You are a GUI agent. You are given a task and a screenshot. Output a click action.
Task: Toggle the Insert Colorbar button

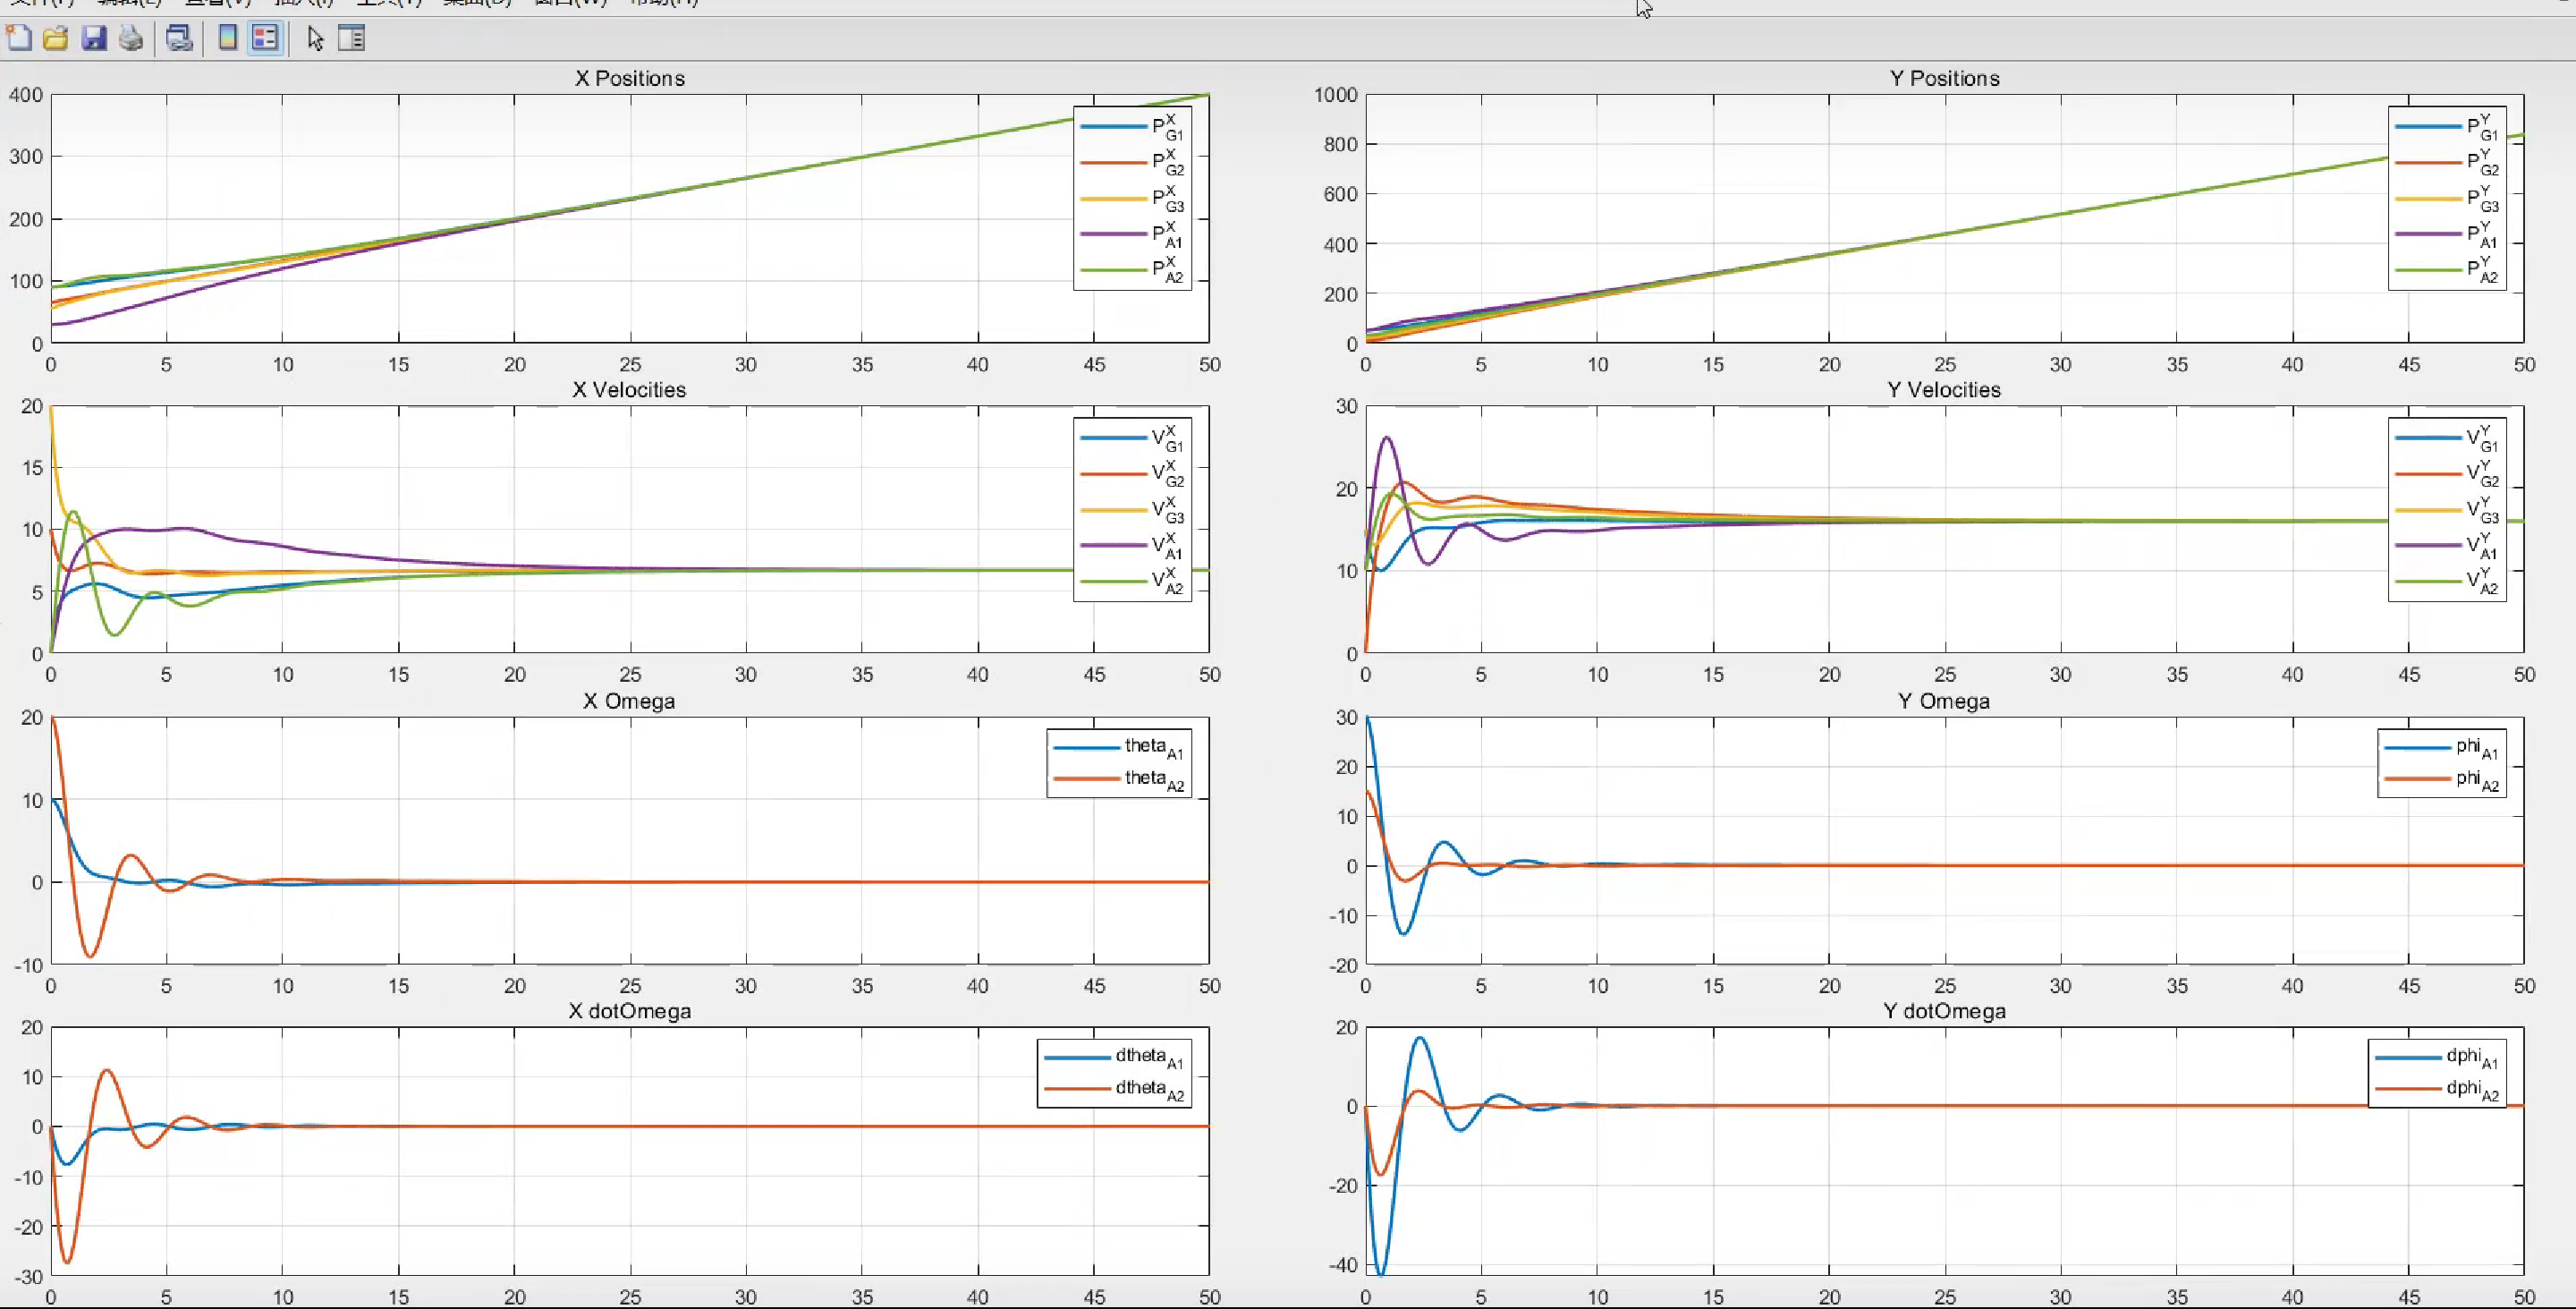point(228,39)
